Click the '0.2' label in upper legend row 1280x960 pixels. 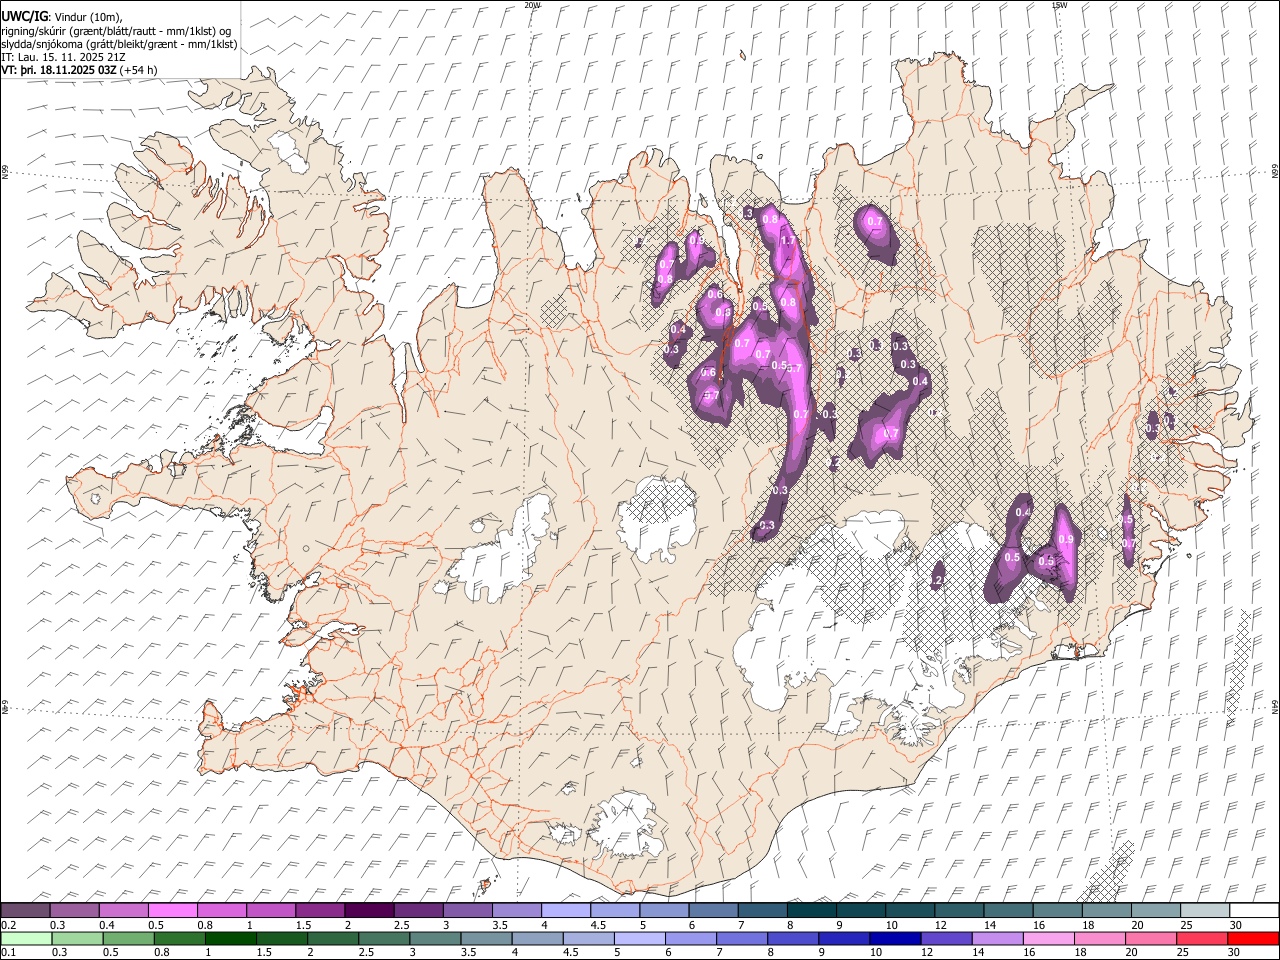click(x=8, y=925)
